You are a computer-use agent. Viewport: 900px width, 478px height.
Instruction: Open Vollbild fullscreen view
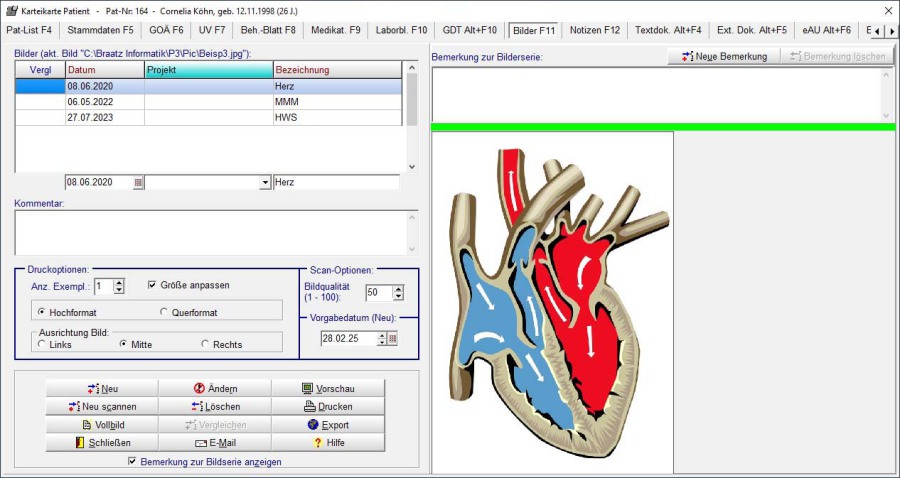click(101, 425)
